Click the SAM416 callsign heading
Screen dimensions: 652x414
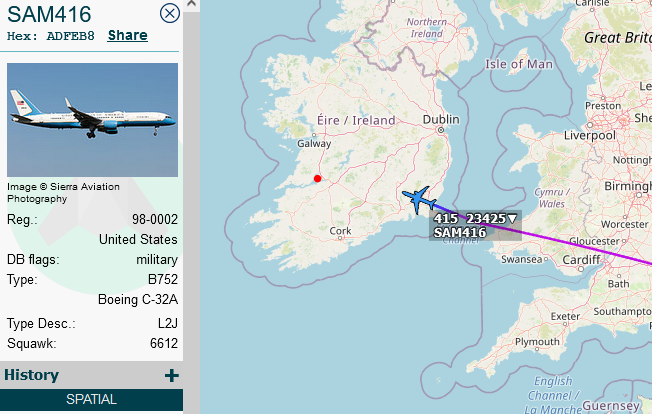point(49,14)
